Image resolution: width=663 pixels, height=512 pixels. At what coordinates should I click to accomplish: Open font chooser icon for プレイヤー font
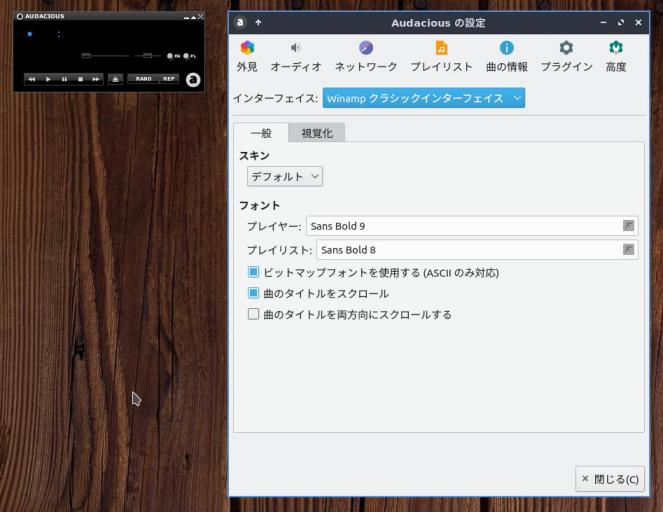tap(628, 226)
